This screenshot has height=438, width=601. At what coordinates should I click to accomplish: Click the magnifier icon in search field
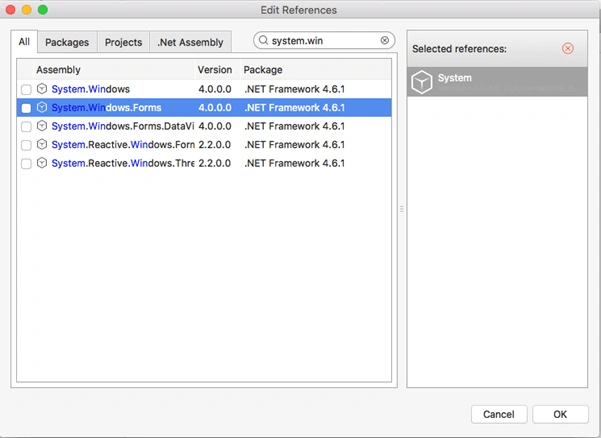[x=263, y=40]
